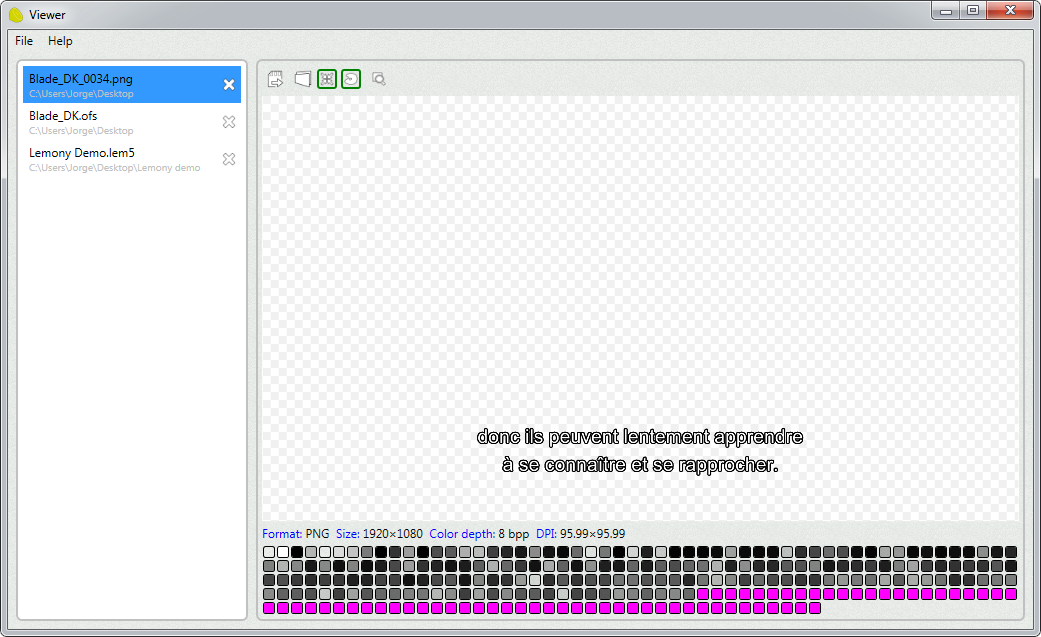This screenshot has height=637, width=1041.
Task: Click the Format: PNG status label
Action: pos(295,533)
